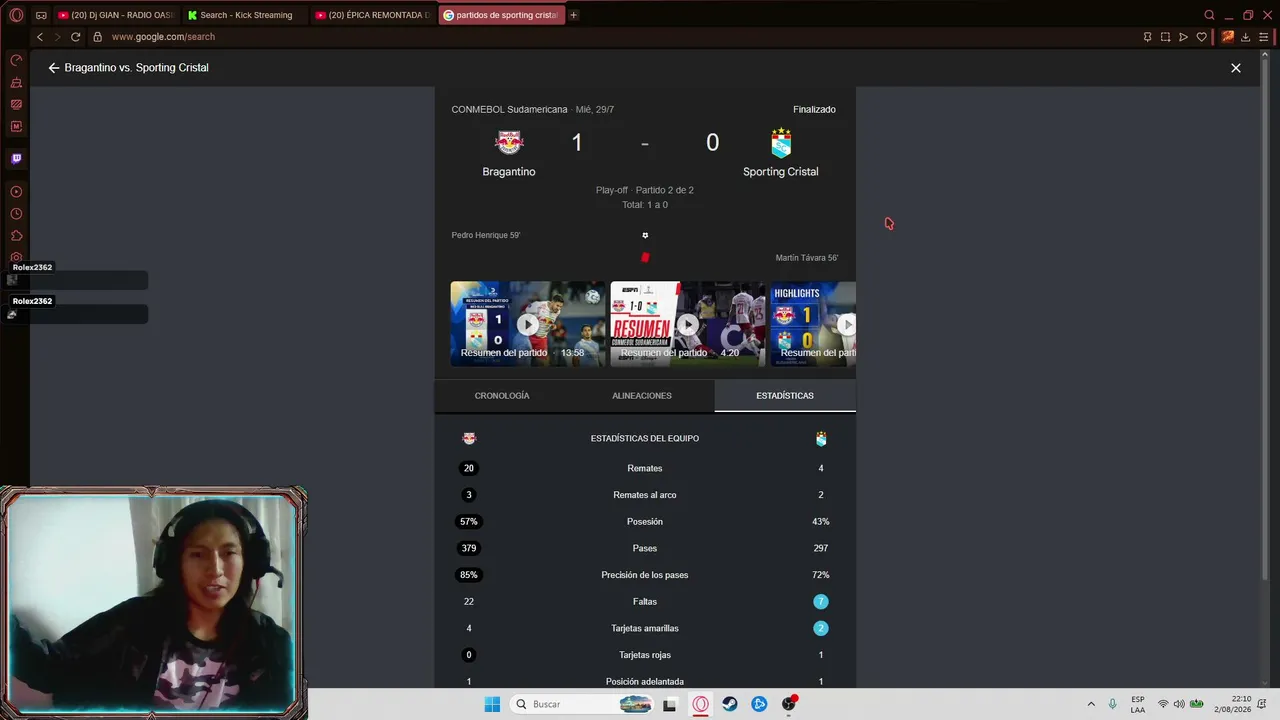Click the taskbar search box Buscar
The height and width of the screenshot is (720, 1280).
583,704
